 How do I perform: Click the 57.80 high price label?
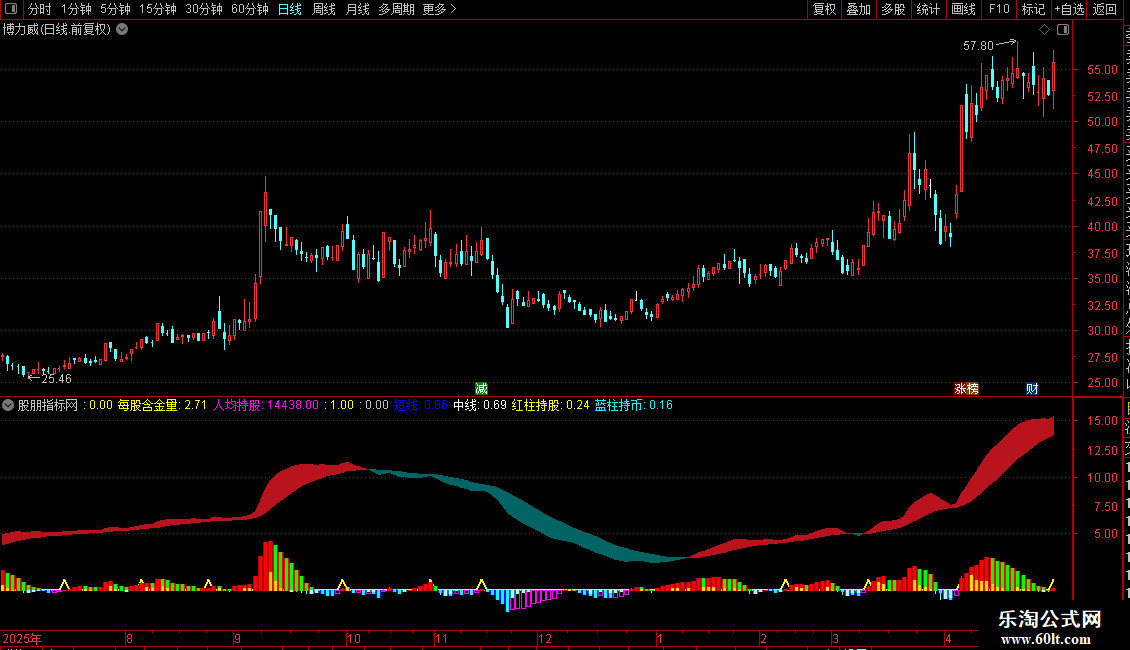click(979, 45)
